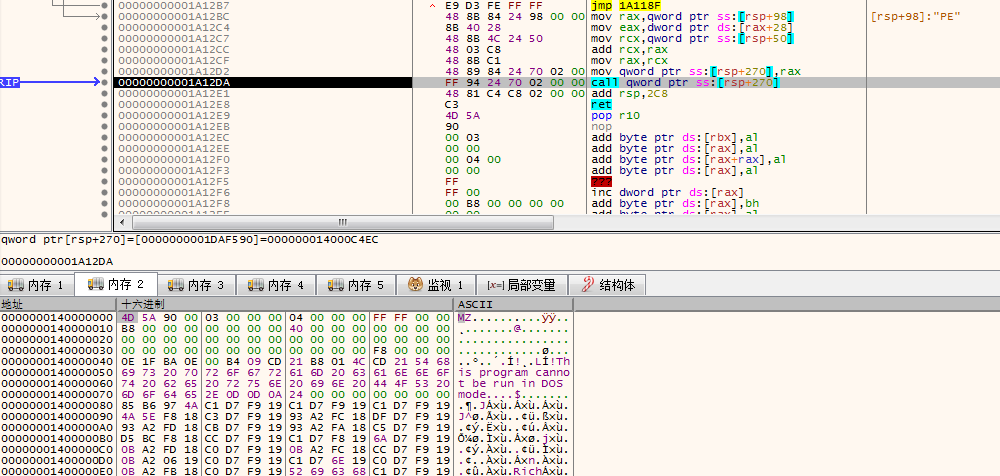Screen dimensions: 1000x476
Task: Toggle breakpoint dot at address 00000000001A12DA
Action: [104, 82]
